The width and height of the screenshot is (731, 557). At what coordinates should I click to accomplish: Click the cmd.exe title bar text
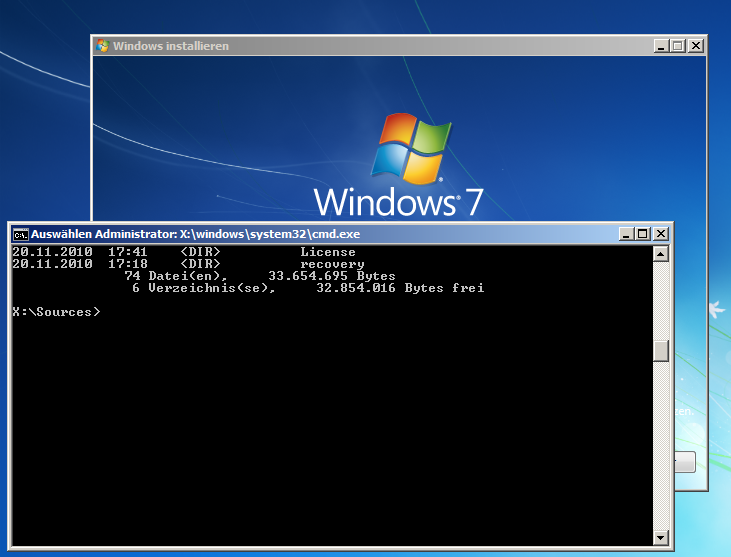tap(195, 234)
